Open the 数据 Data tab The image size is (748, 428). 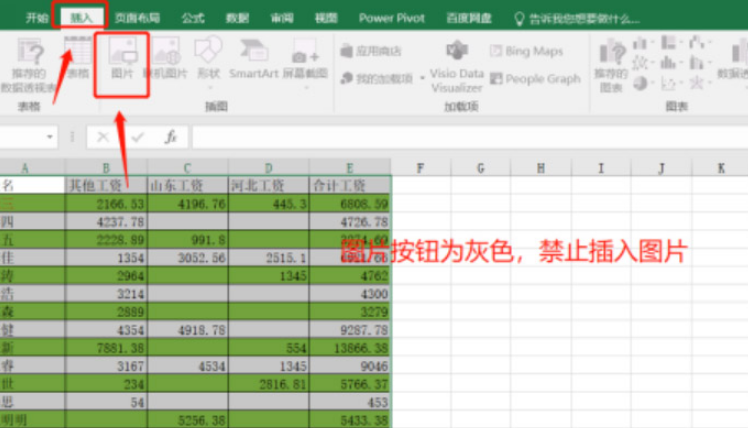pyautogui.click(x=237, y=19)
